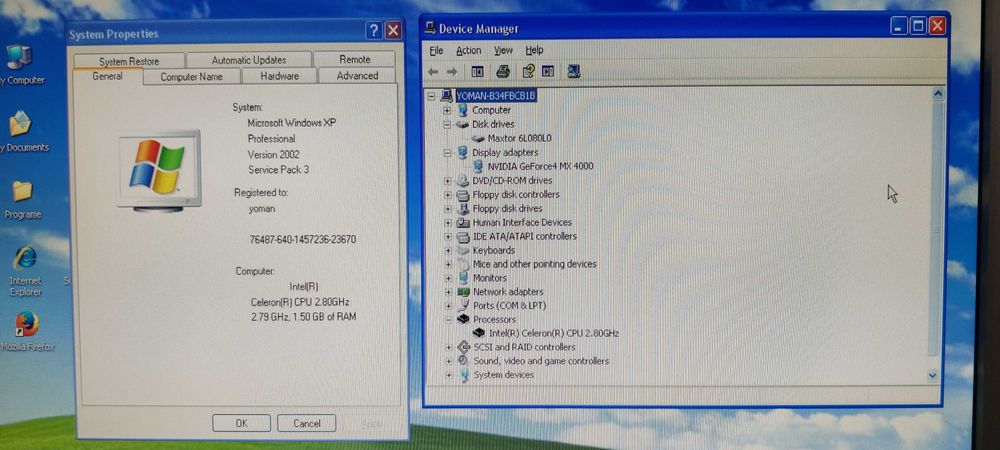
Task: Click the Device Manager vertical scrollbar thumb
Action: 936,228
